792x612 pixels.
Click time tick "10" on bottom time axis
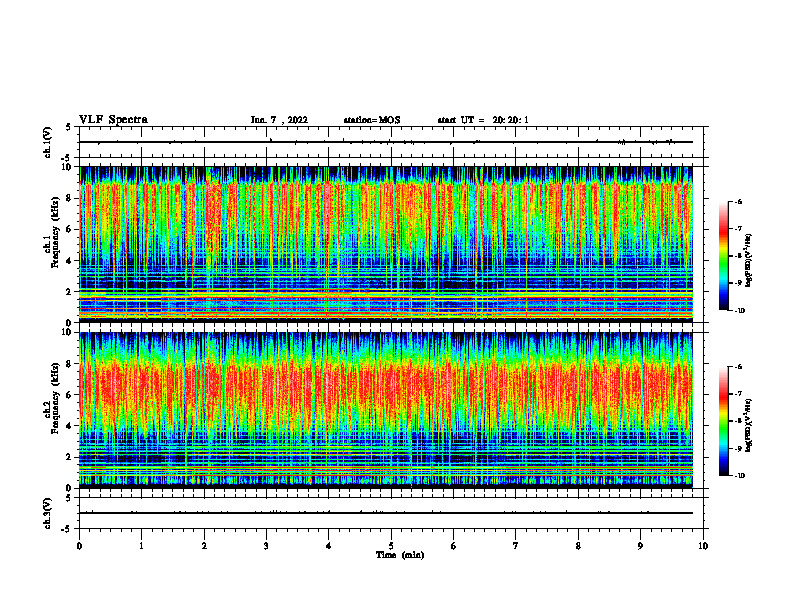[x=703, y=546]
